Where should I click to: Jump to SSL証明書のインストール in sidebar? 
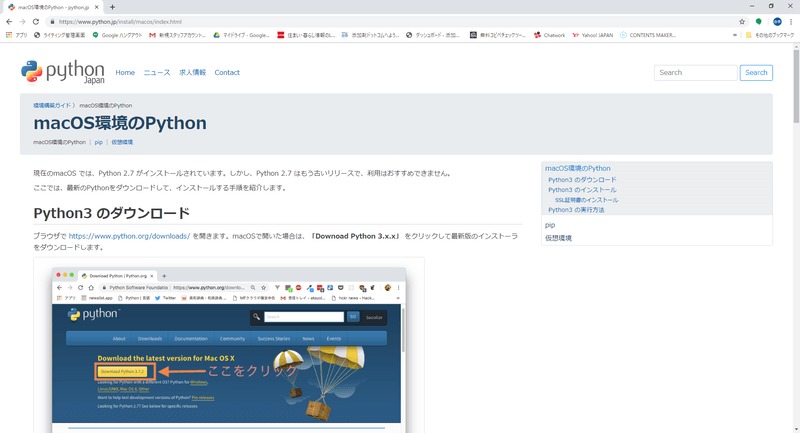(586, 200)
